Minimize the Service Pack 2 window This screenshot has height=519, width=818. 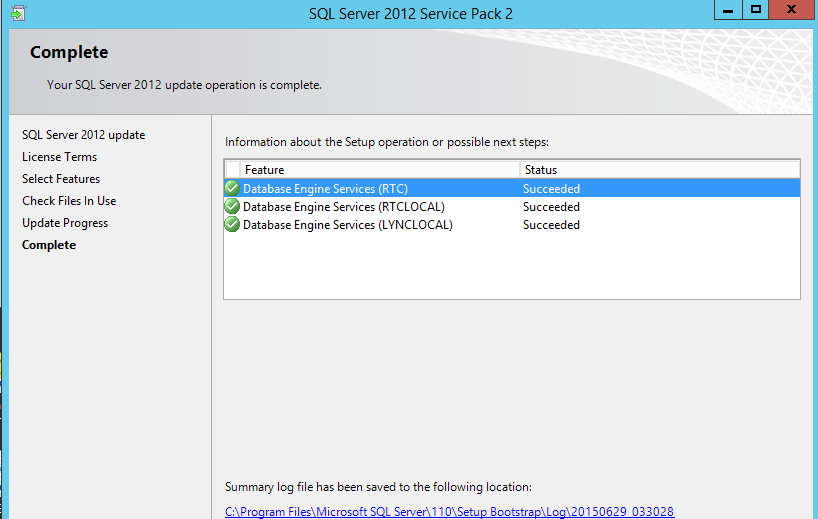pos(729,9)
